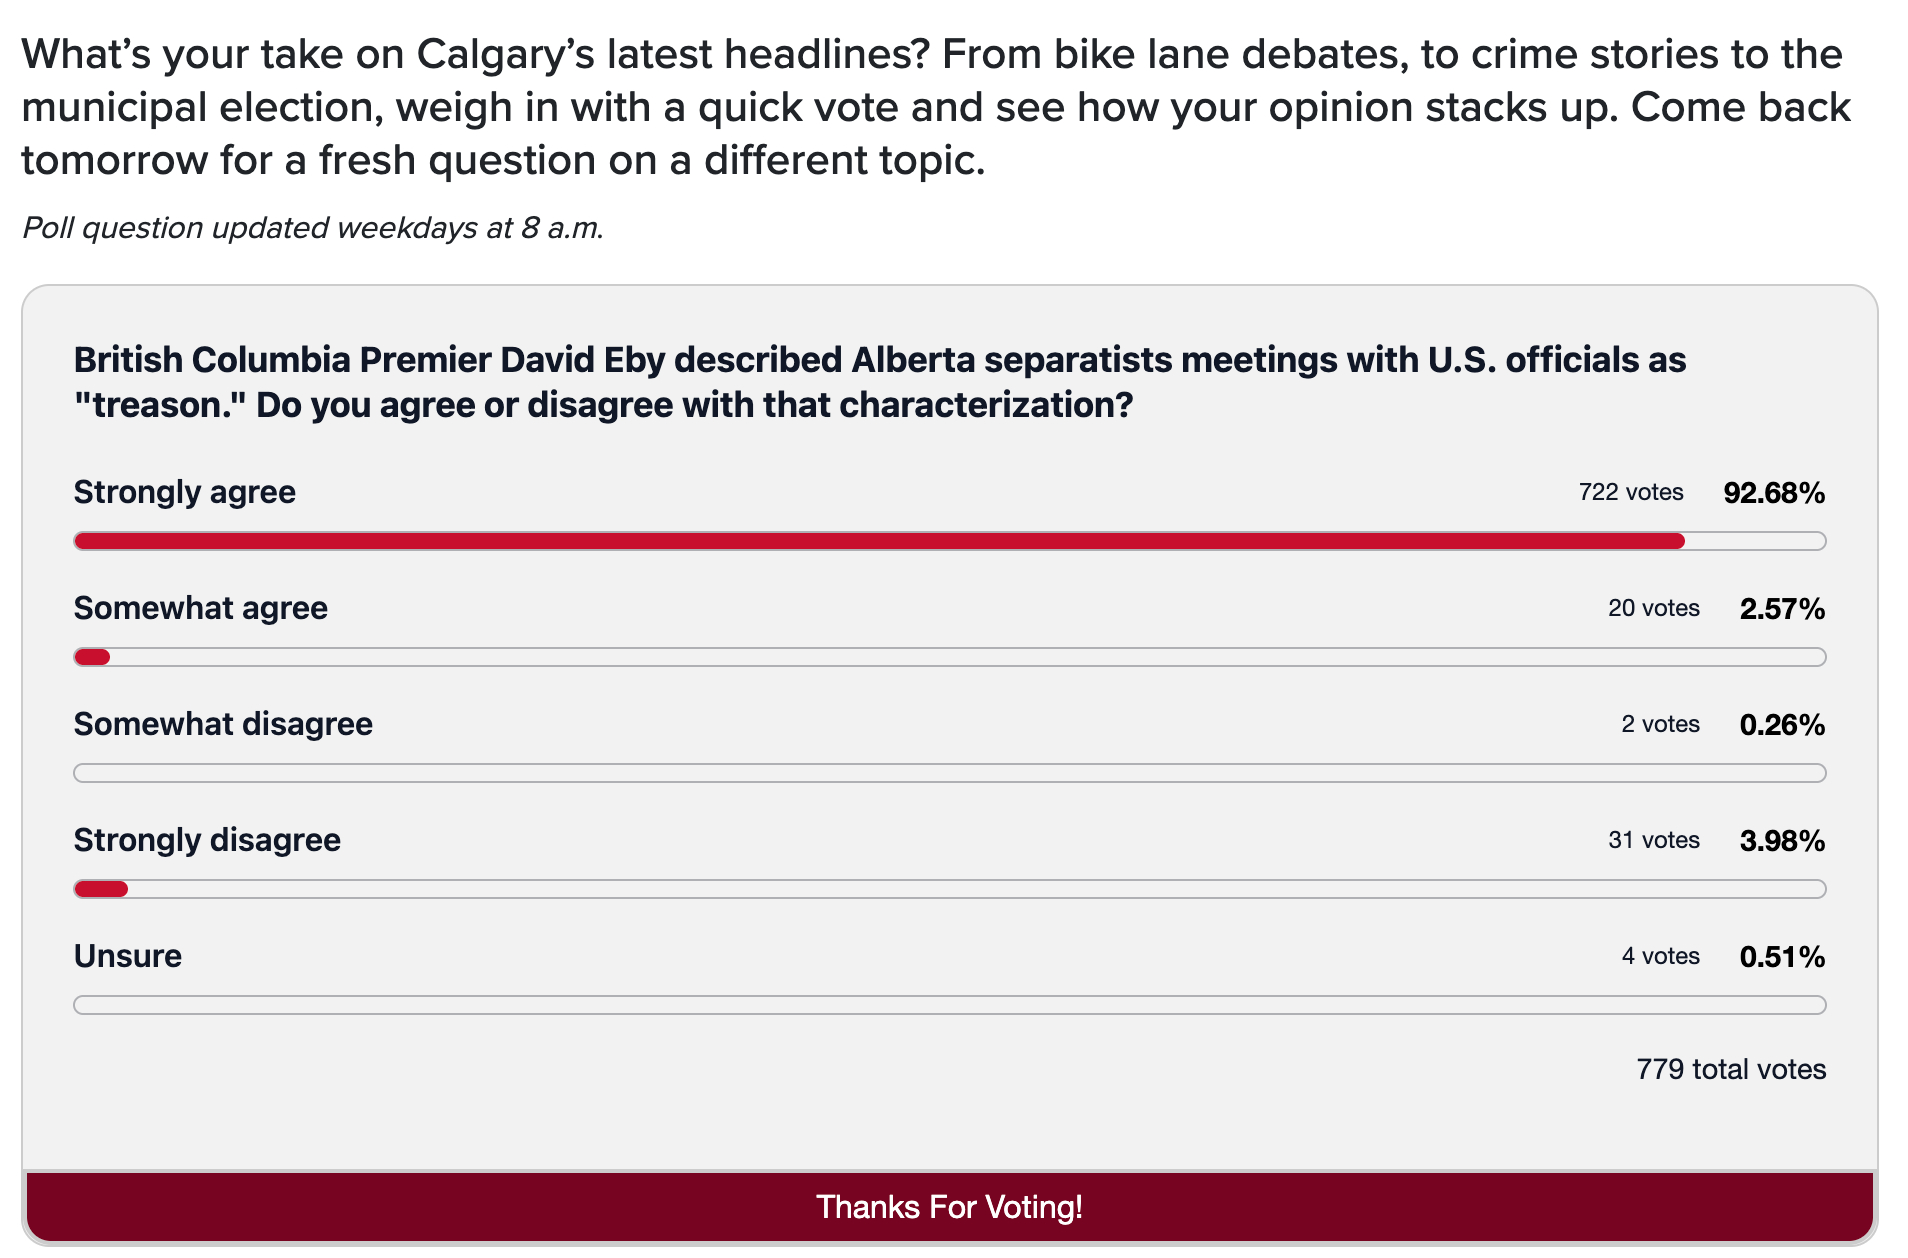Pick the Strongly disagree option label
This screenshot has width=1908, height=1258.
tap(207, 840)
